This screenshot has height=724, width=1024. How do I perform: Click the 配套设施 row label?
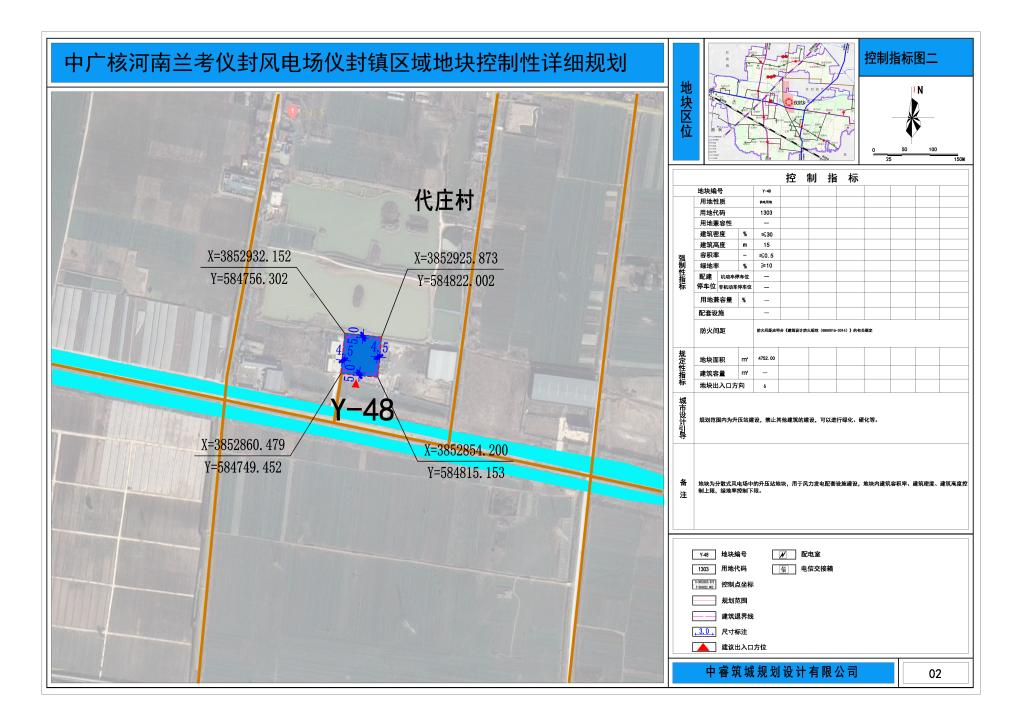(711, 313)
